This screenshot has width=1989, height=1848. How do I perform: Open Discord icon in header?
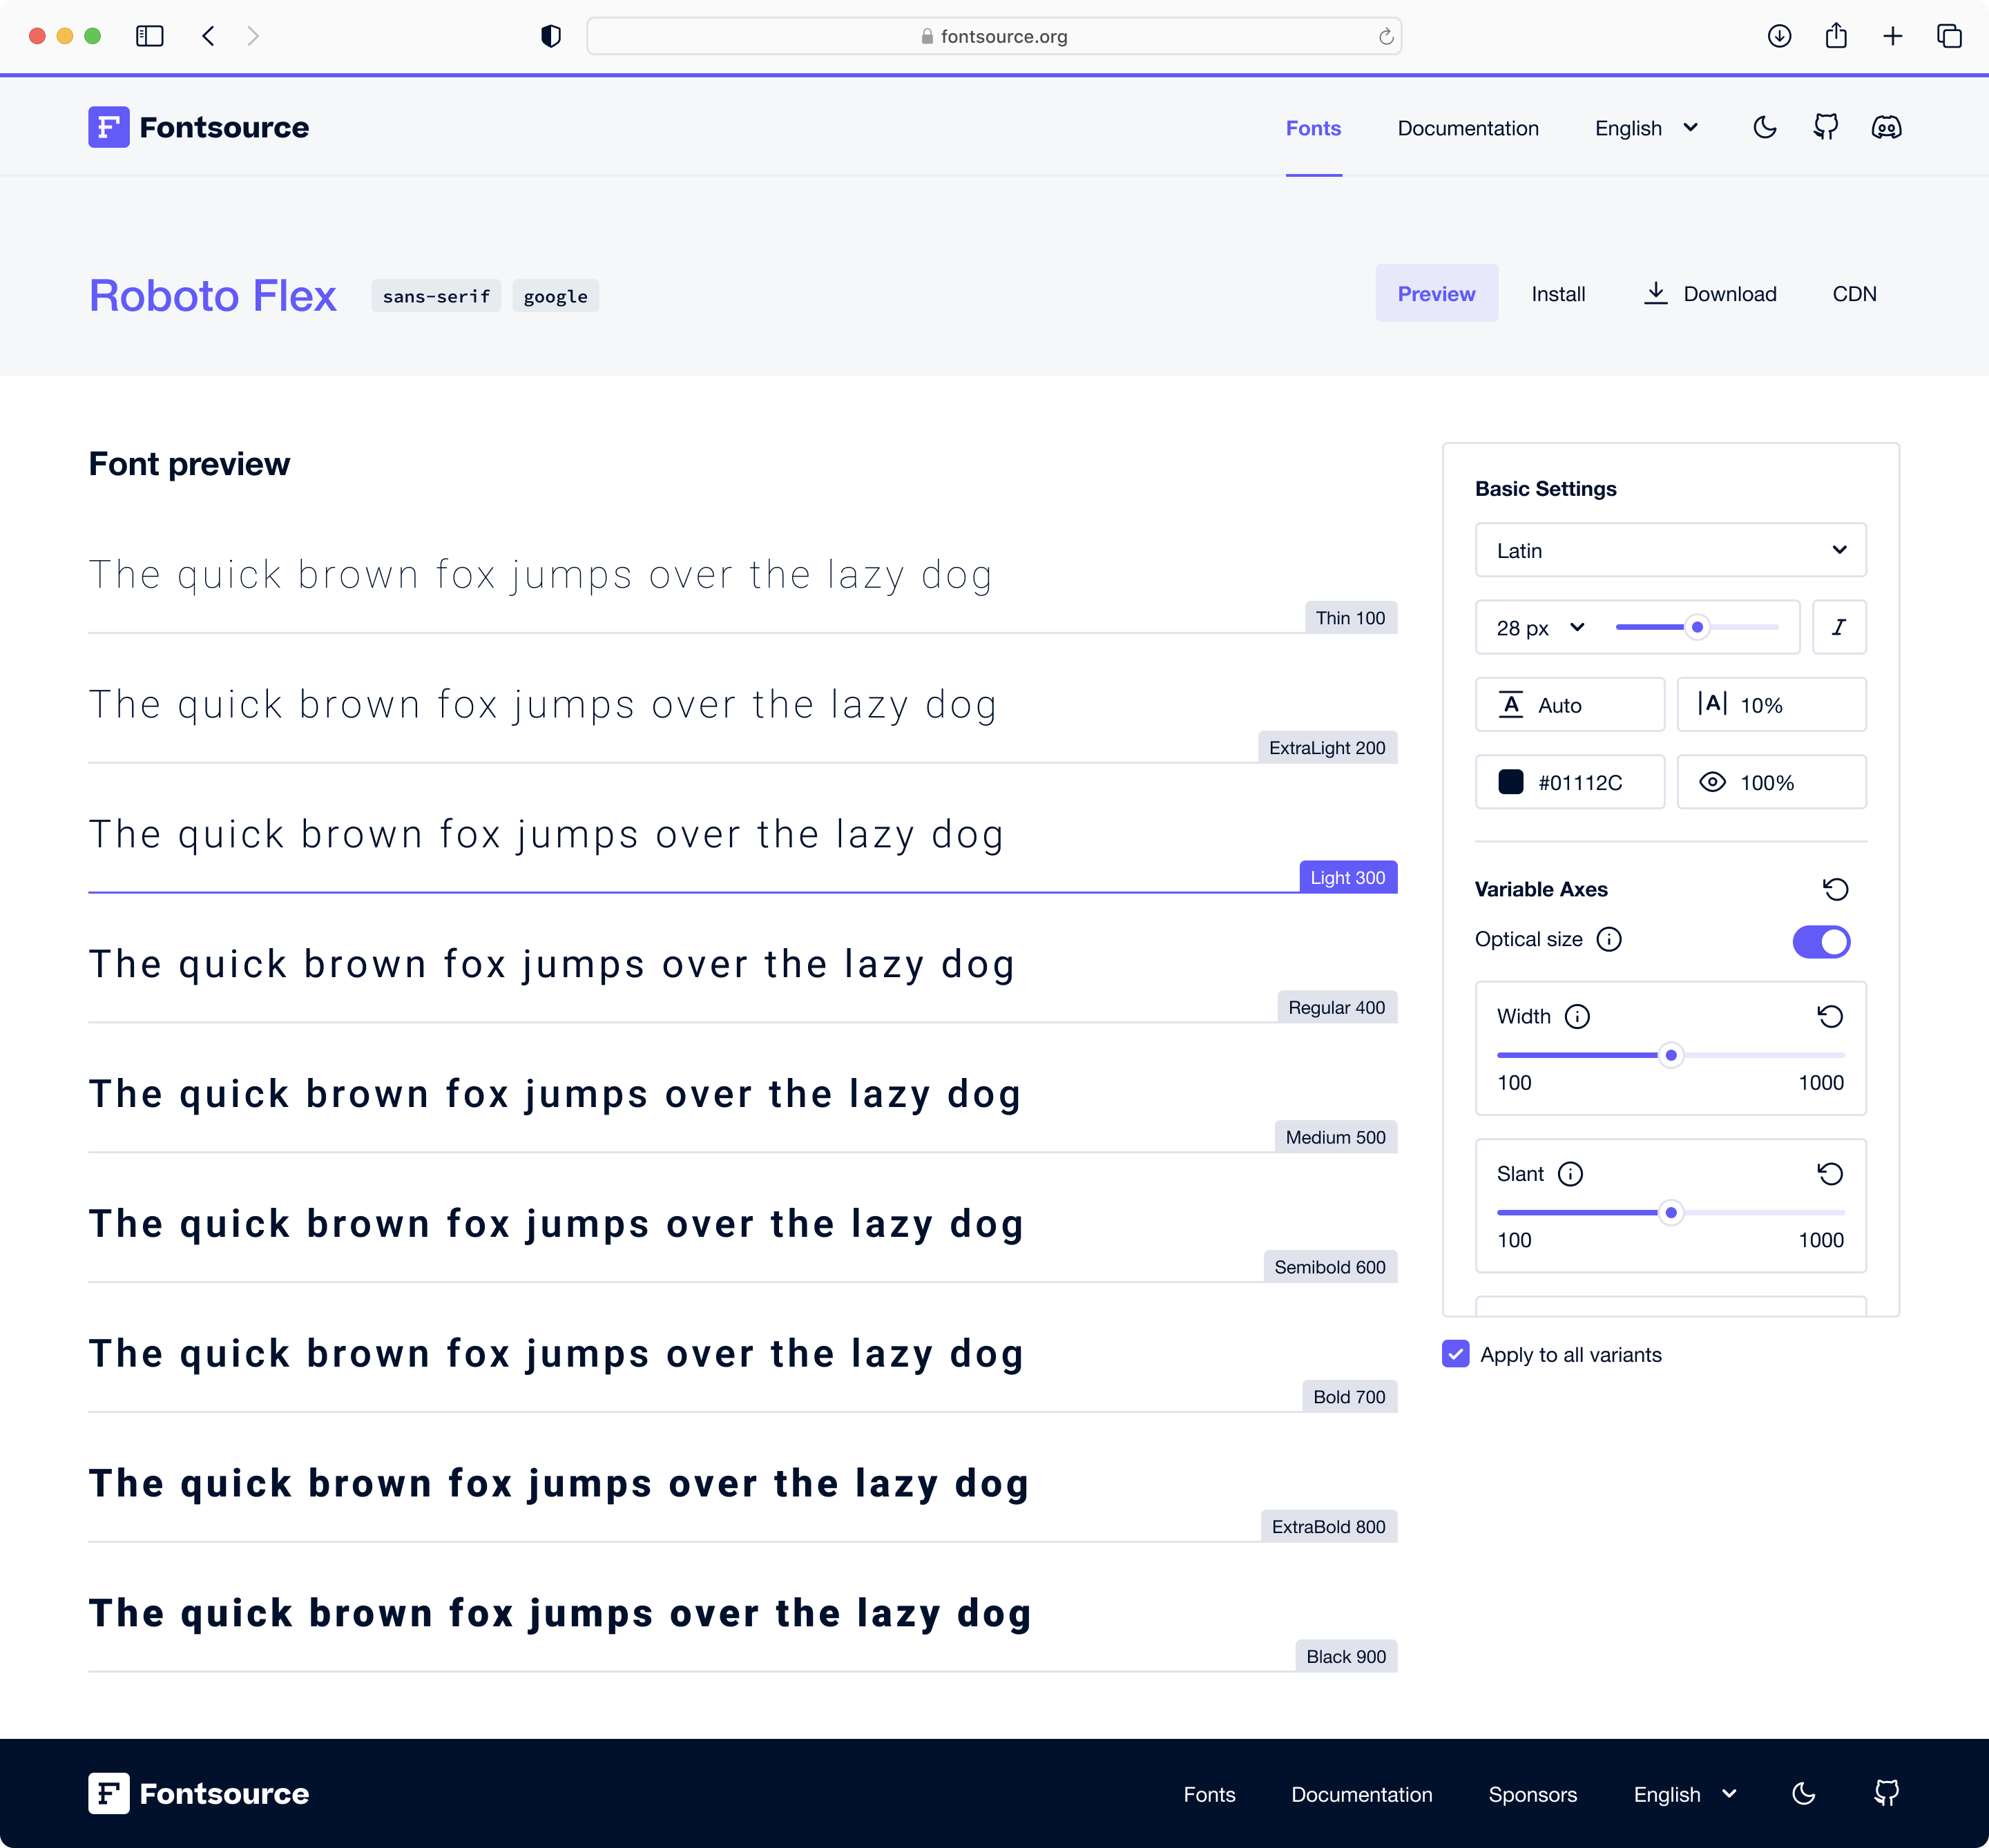pos(1886,127)
